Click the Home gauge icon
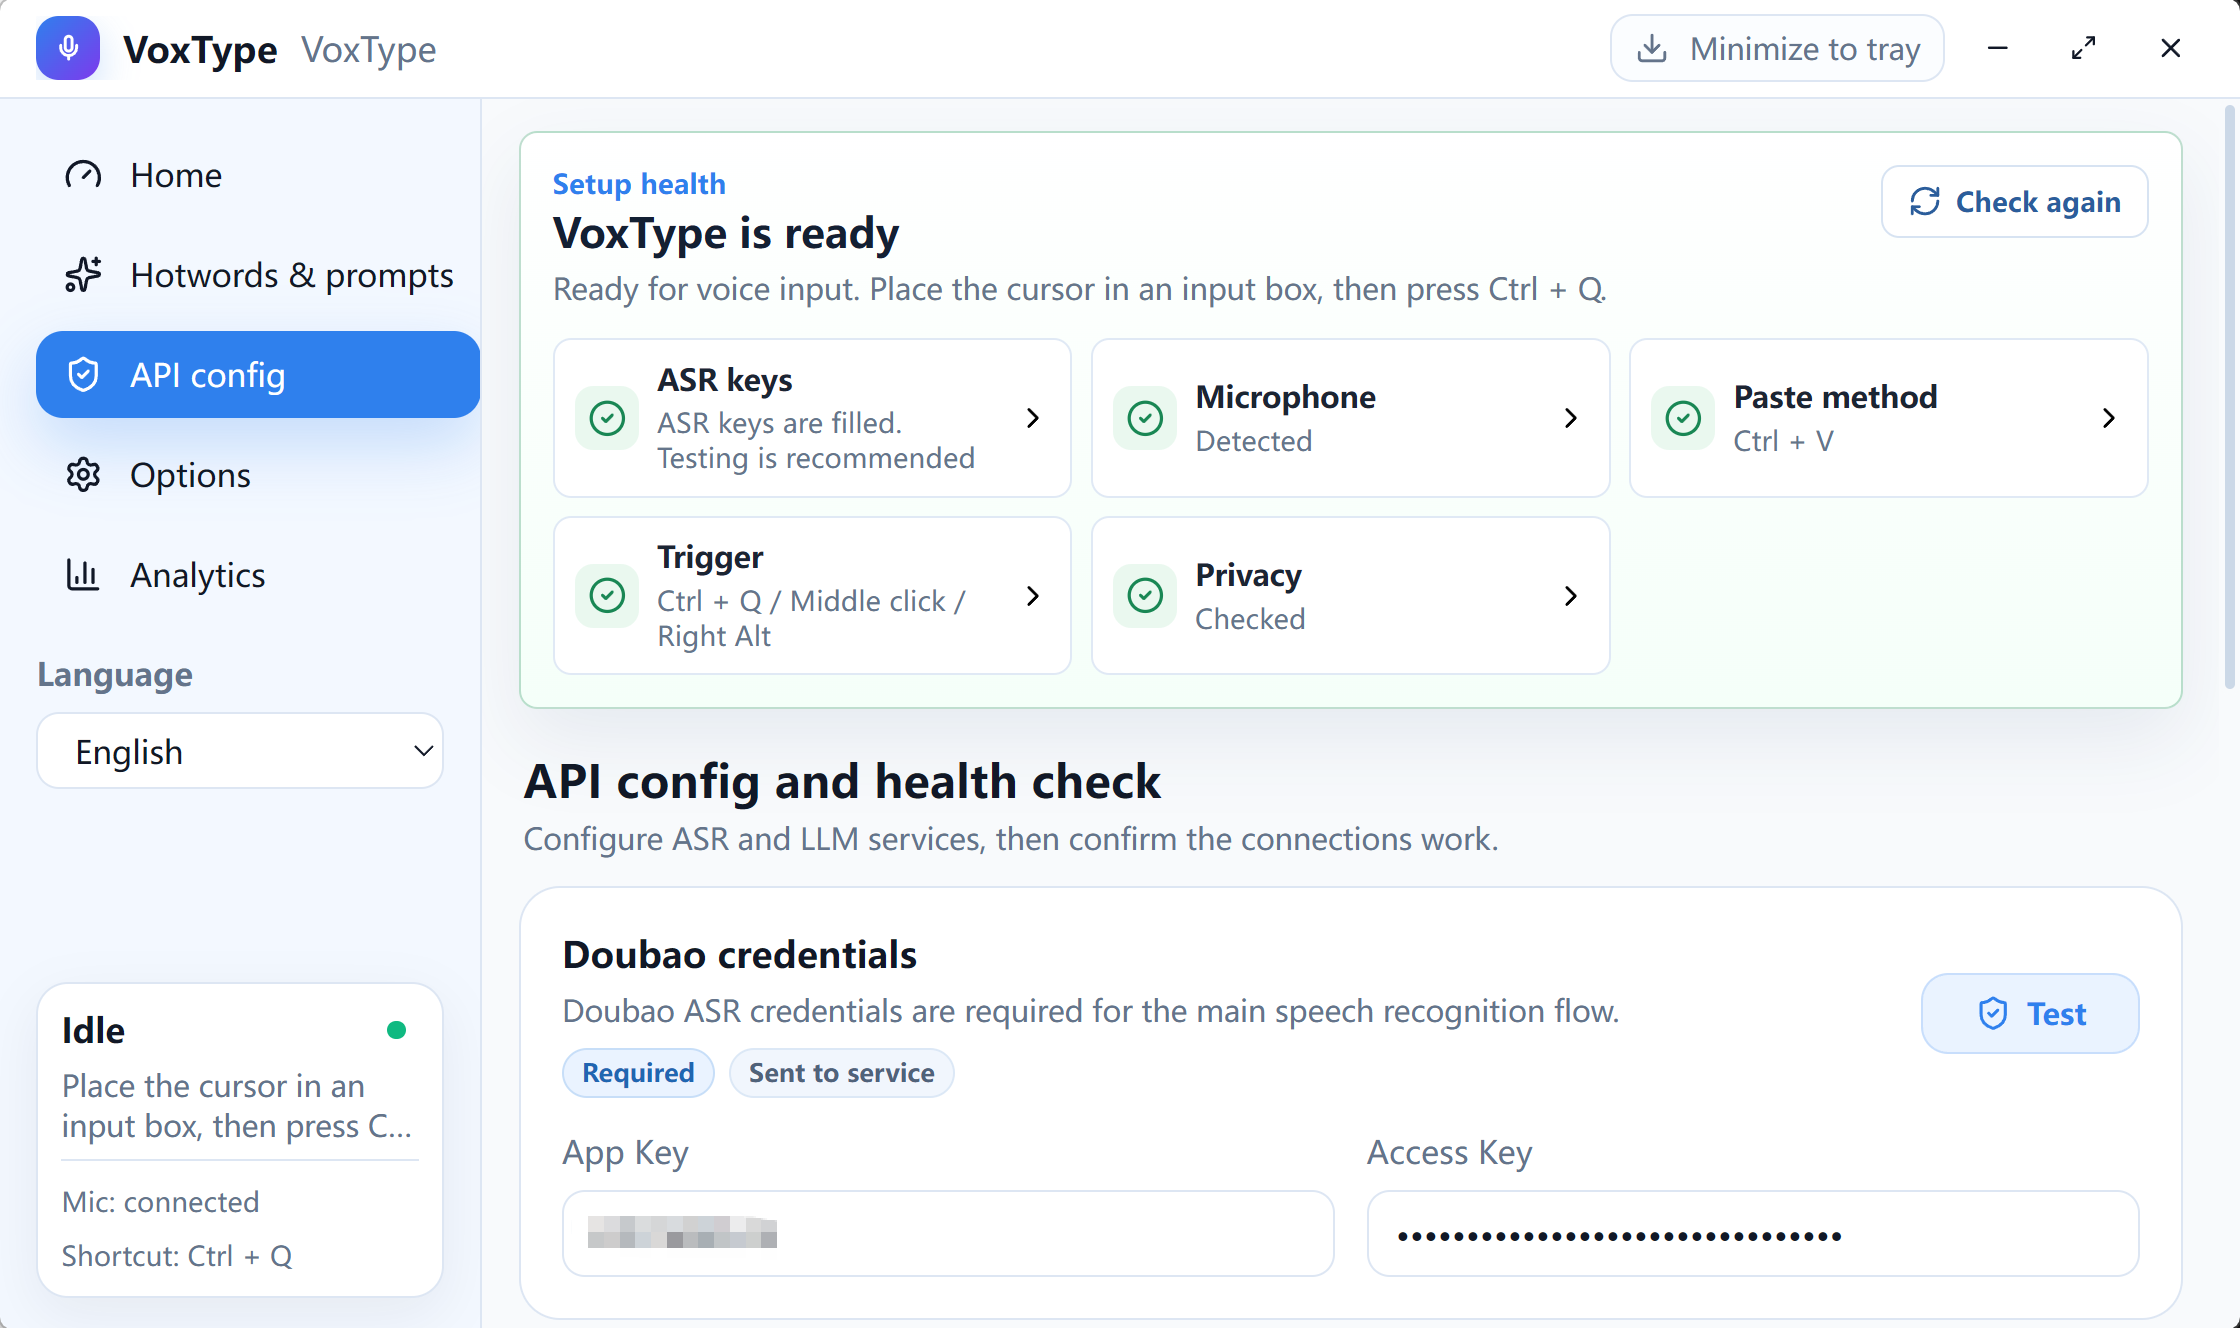The image size is (2240, 1328). point(83,175)
